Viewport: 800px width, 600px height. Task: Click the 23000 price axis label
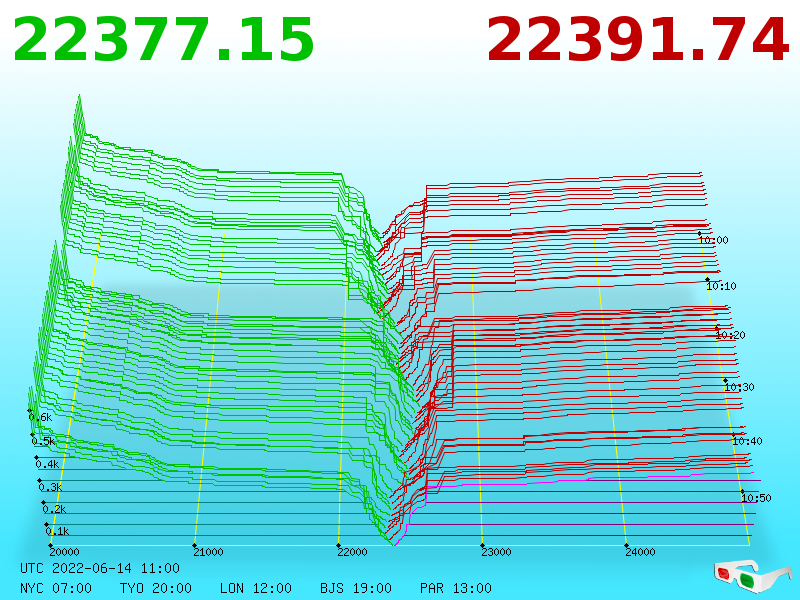click(496, 552)
